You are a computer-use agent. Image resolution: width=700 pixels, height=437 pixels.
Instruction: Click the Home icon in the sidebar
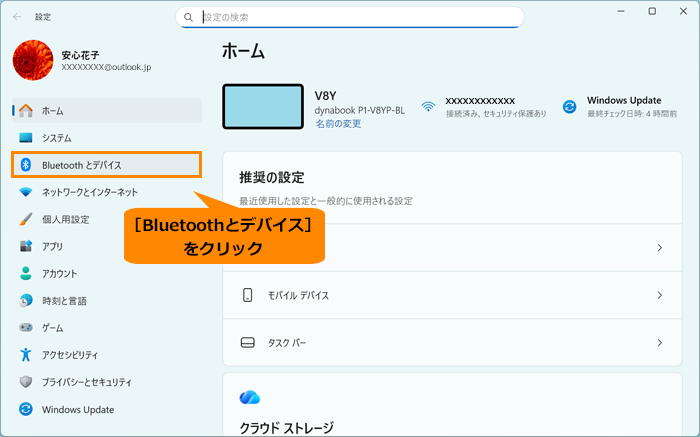[26, 111]
